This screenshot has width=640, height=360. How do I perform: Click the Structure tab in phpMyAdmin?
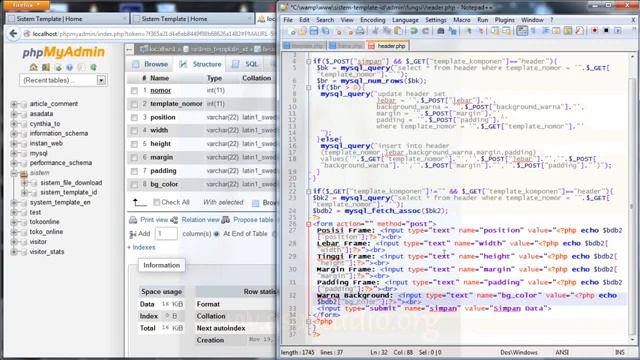click(201, 64)
